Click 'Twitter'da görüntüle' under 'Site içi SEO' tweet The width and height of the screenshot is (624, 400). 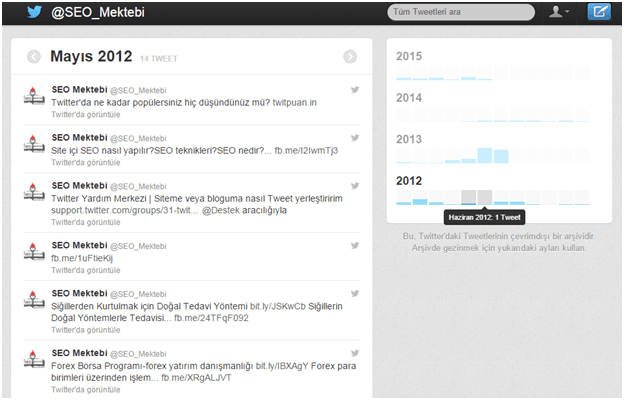point(86,163)
